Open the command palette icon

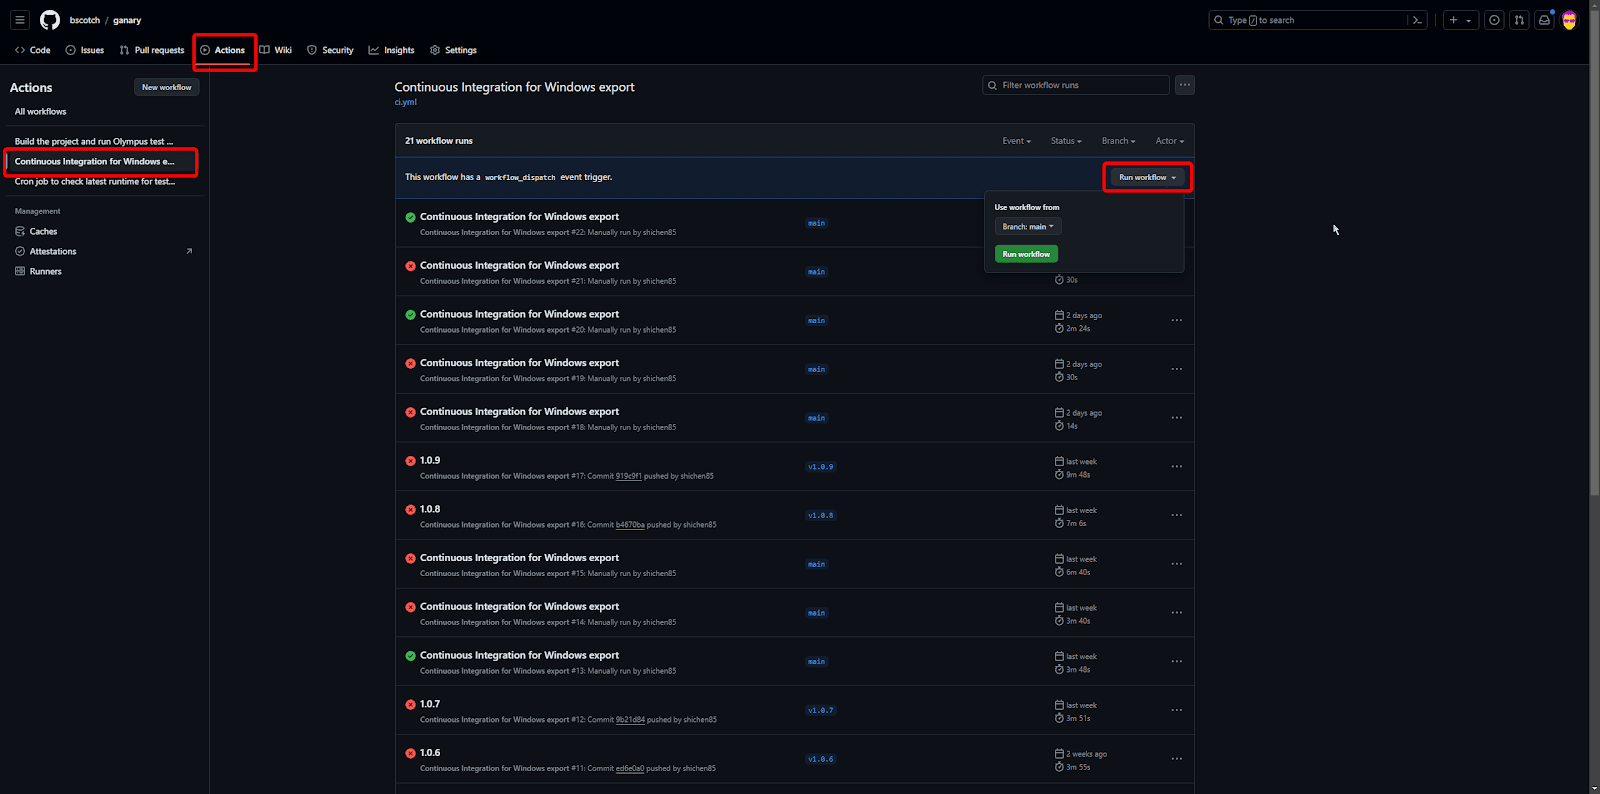click(x=1417, y=20)
